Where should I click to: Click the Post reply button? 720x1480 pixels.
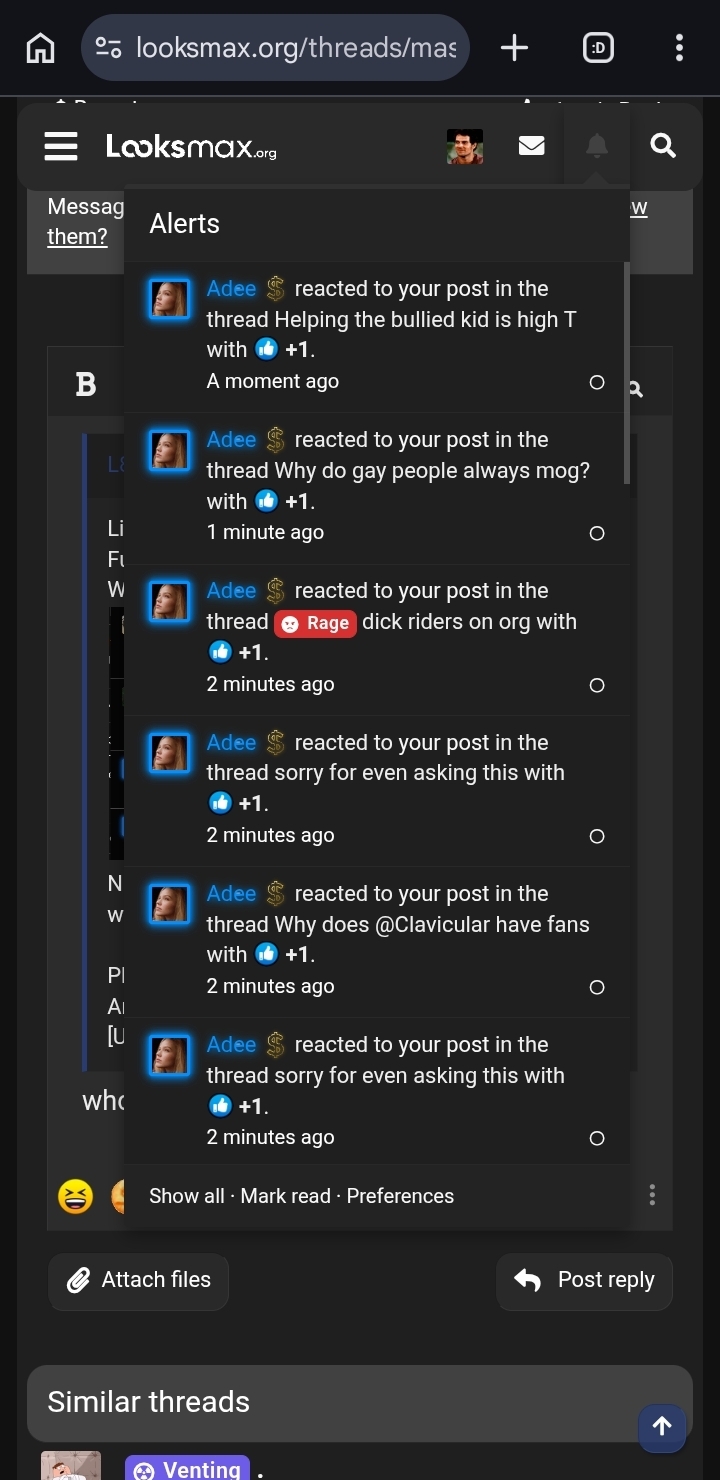point(584,1281)
